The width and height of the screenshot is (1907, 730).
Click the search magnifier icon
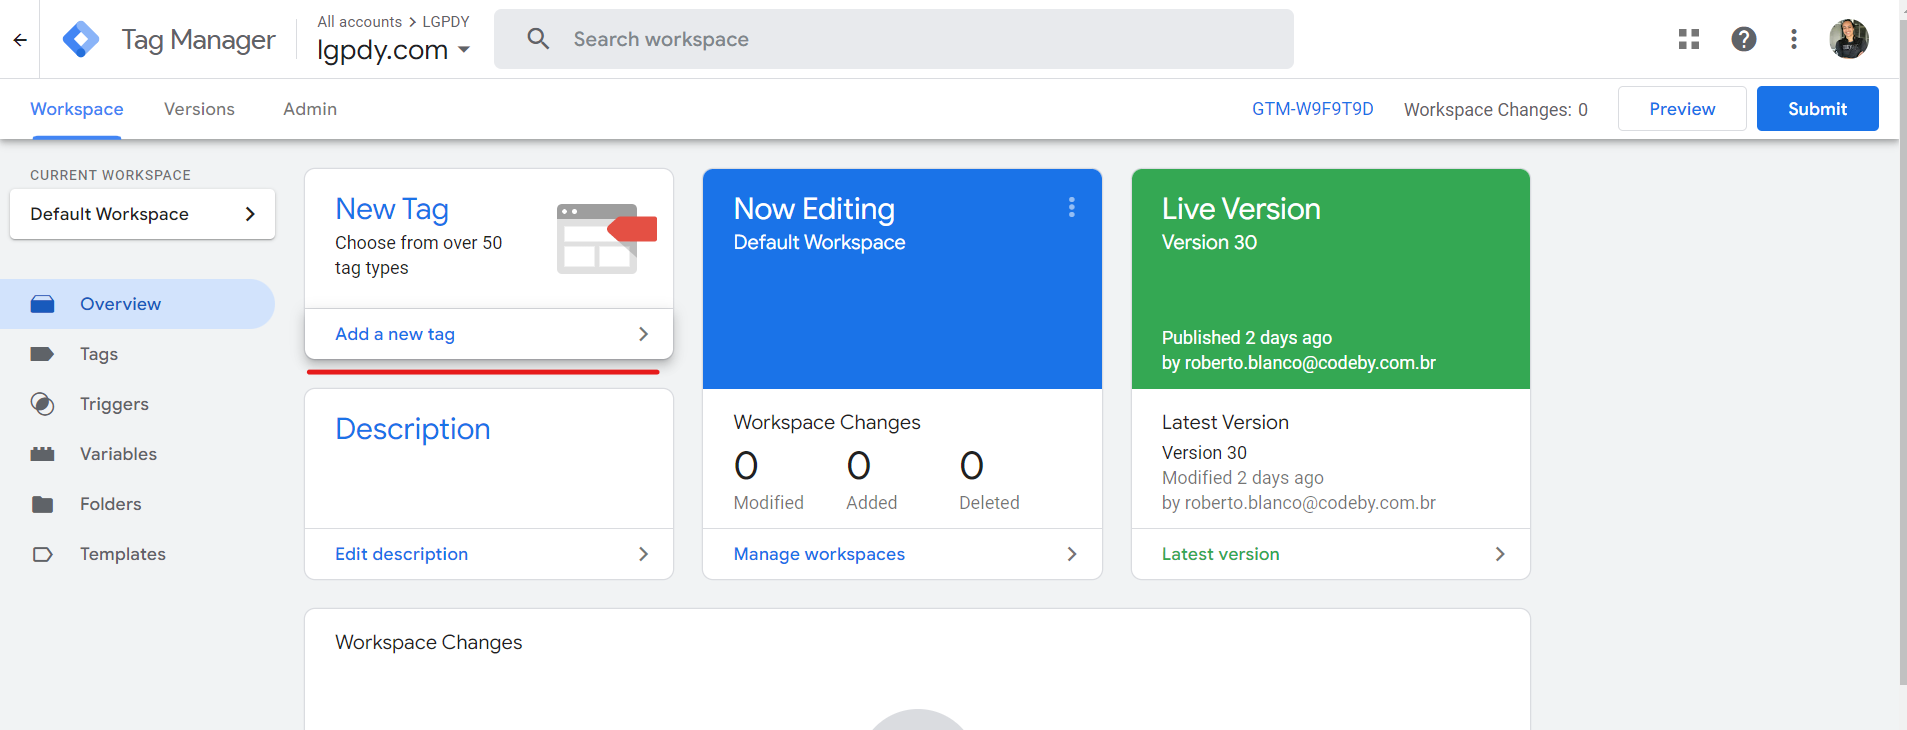coord(538,39)
